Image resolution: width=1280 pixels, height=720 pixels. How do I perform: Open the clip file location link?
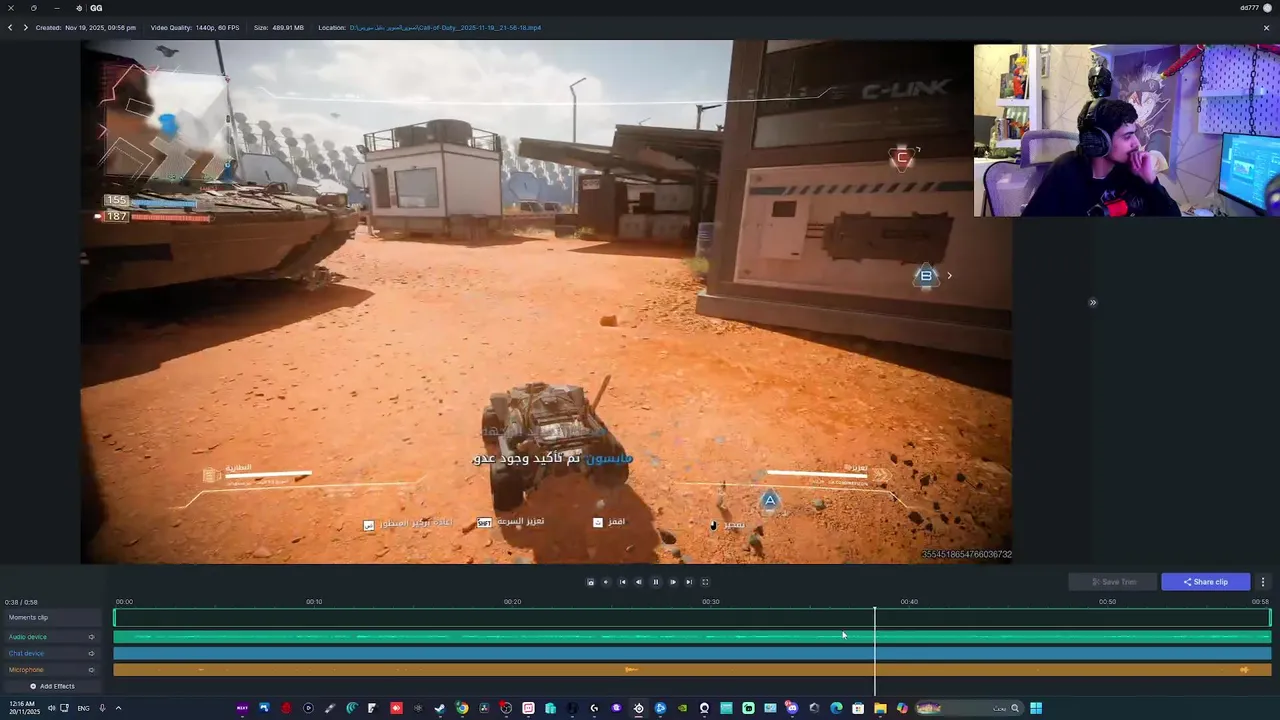445,28
